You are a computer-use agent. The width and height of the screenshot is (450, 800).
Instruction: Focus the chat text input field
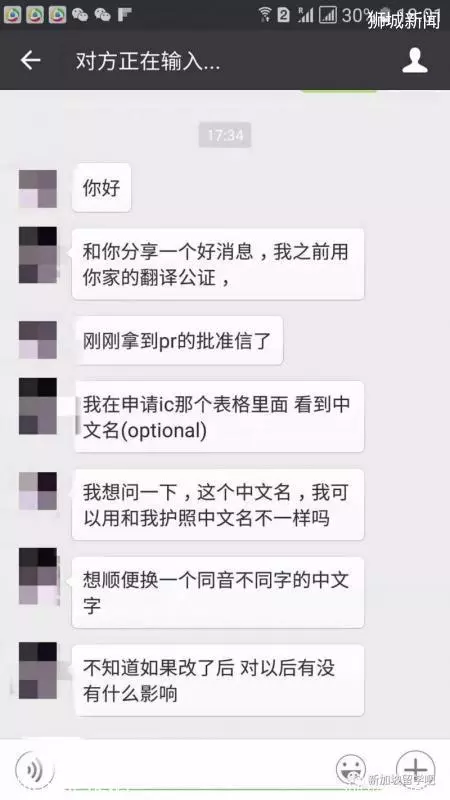(194, 769)
